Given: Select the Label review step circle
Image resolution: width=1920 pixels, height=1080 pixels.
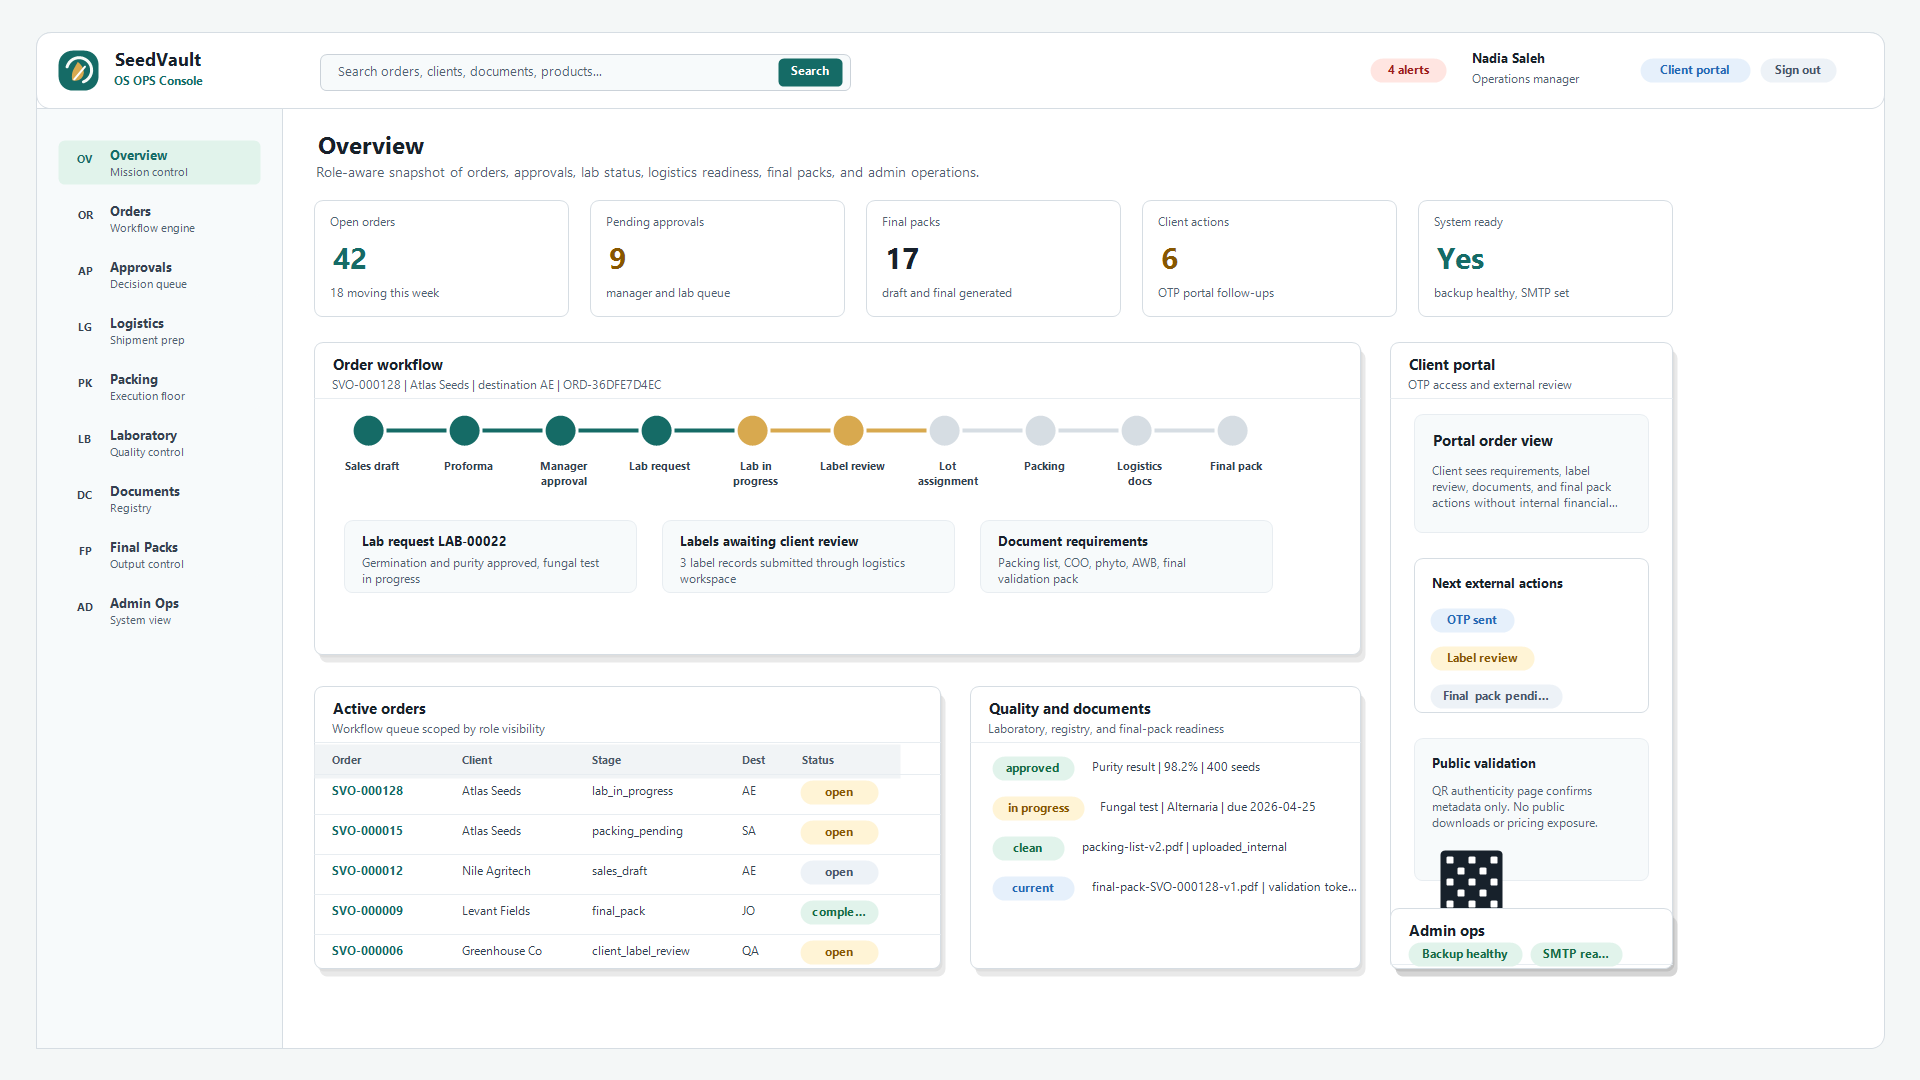Looking at the screenshot, I should (848, 431).
